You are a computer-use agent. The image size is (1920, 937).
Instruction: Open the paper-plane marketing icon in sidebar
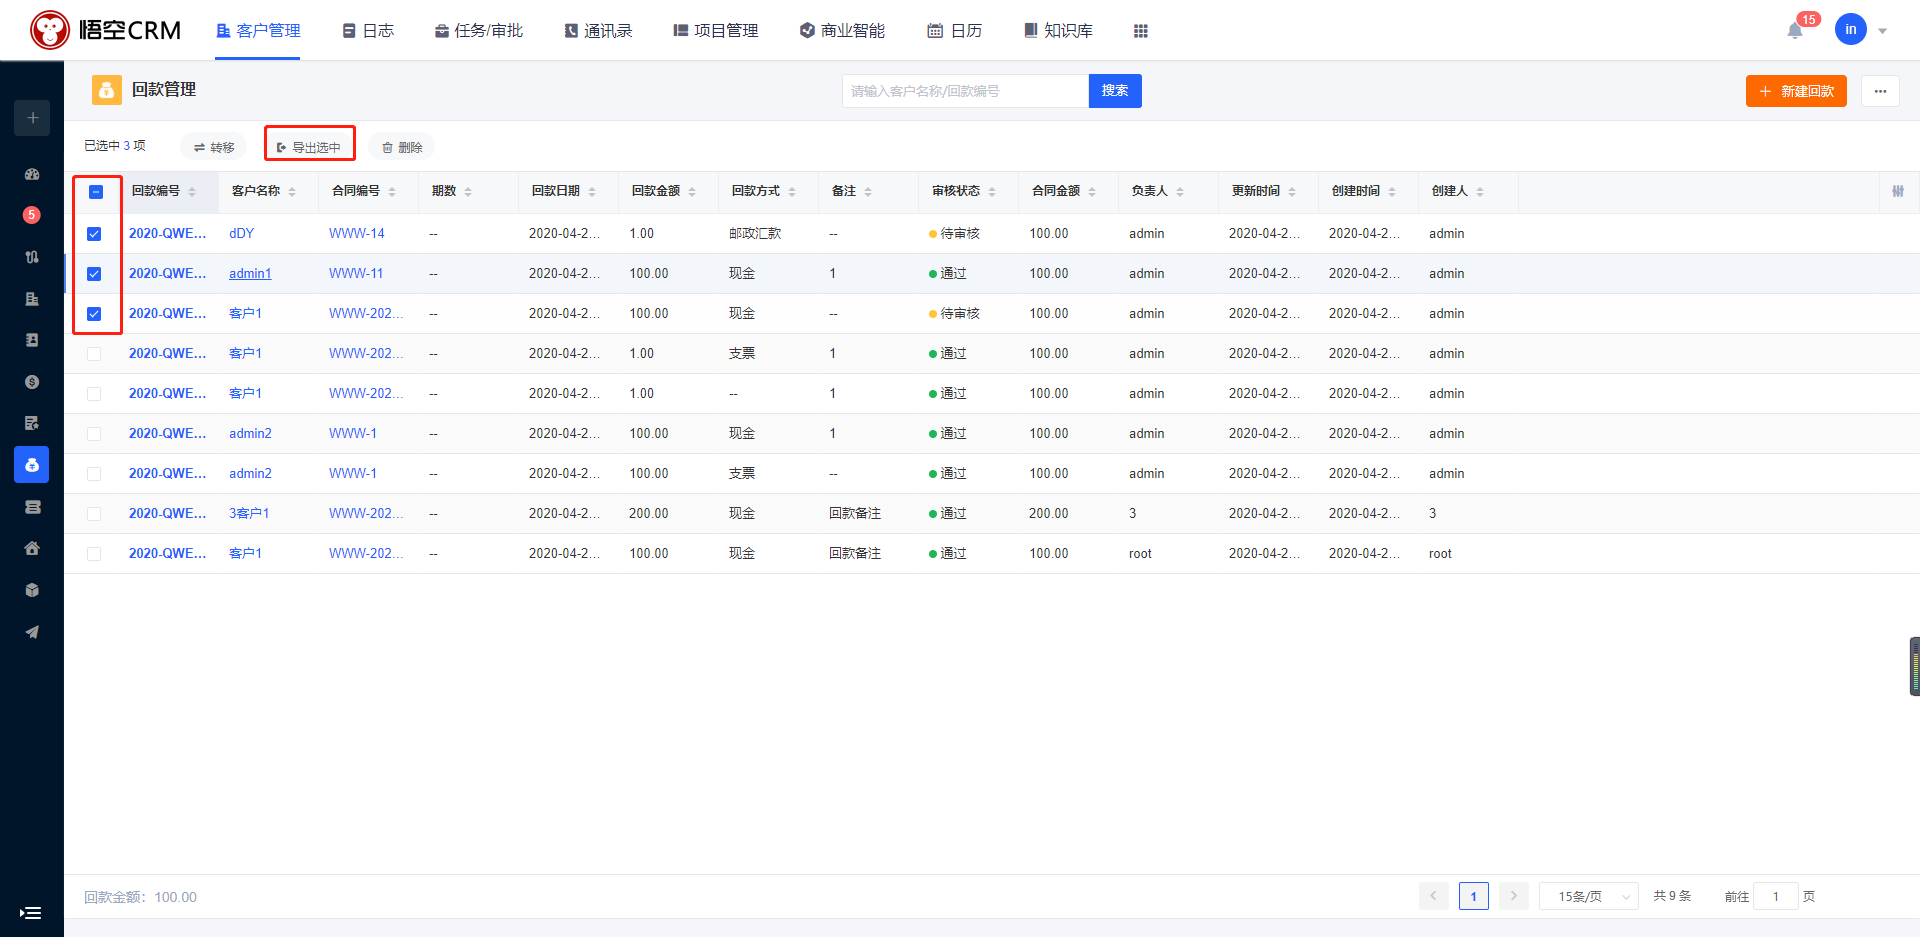[x=32, y=632]
